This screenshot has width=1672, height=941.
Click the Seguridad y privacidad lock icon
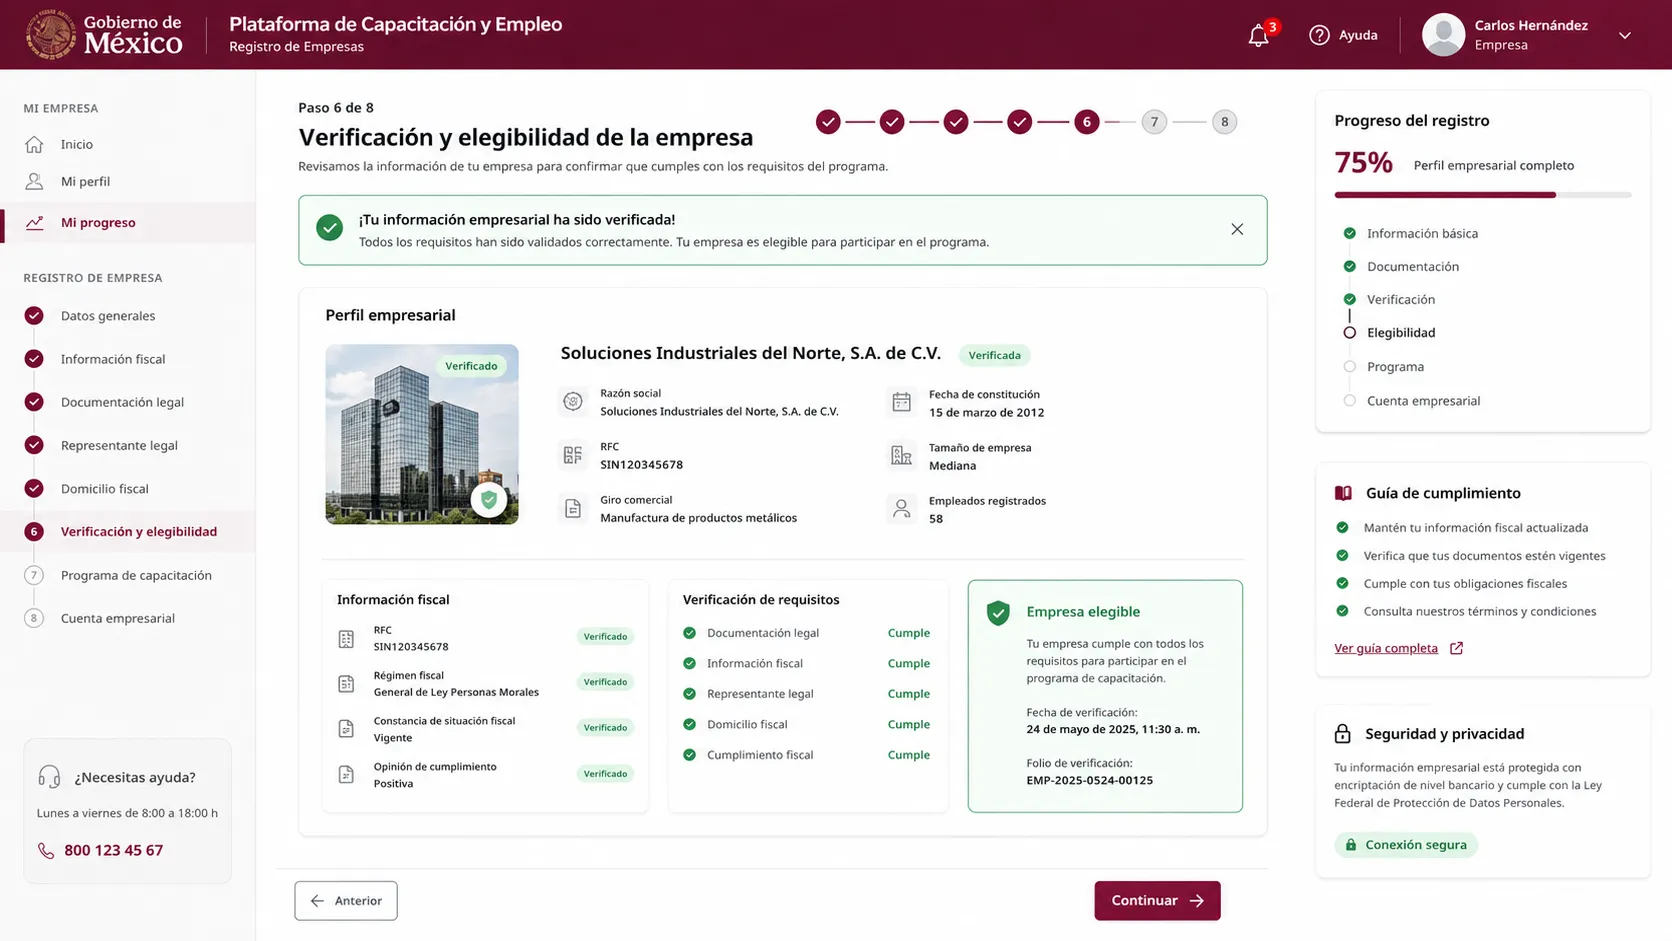click(x=1343, y=734)
